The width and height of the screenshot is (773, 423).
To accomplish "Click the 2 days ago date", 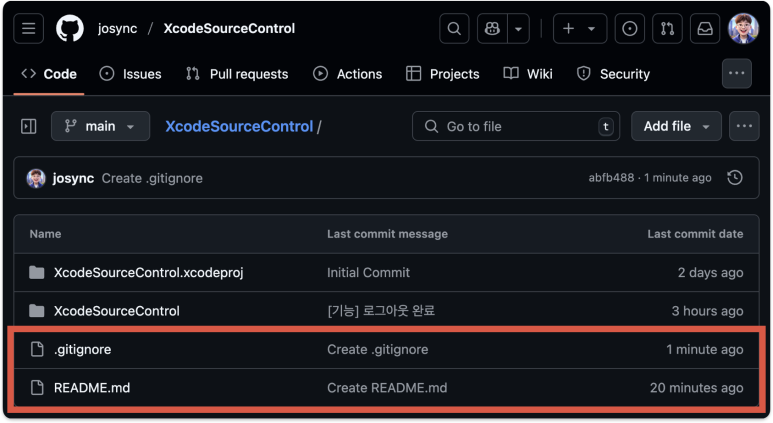I will coord(710,273).
